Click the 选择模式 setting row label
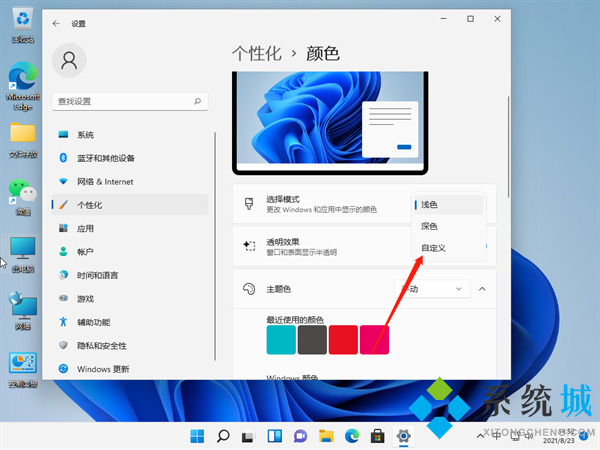600x450 pixels. 283,199
